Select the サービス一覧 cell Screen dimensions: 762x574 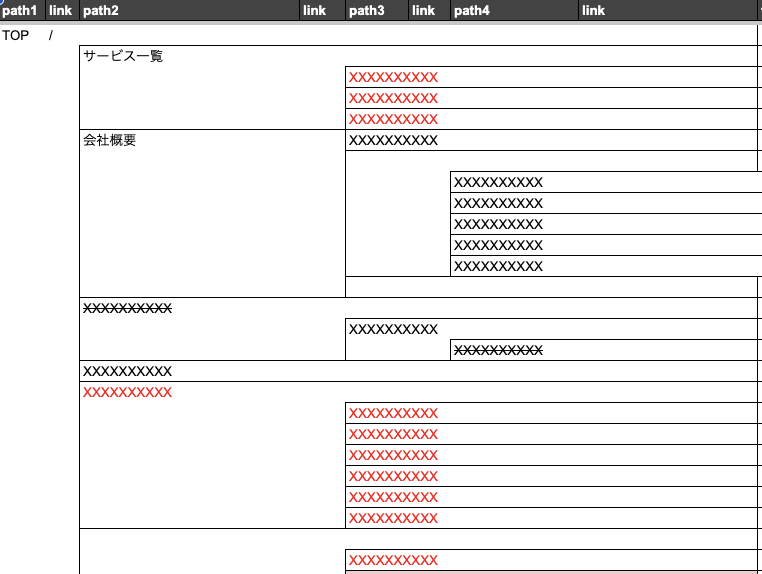(x=123, y=56)
